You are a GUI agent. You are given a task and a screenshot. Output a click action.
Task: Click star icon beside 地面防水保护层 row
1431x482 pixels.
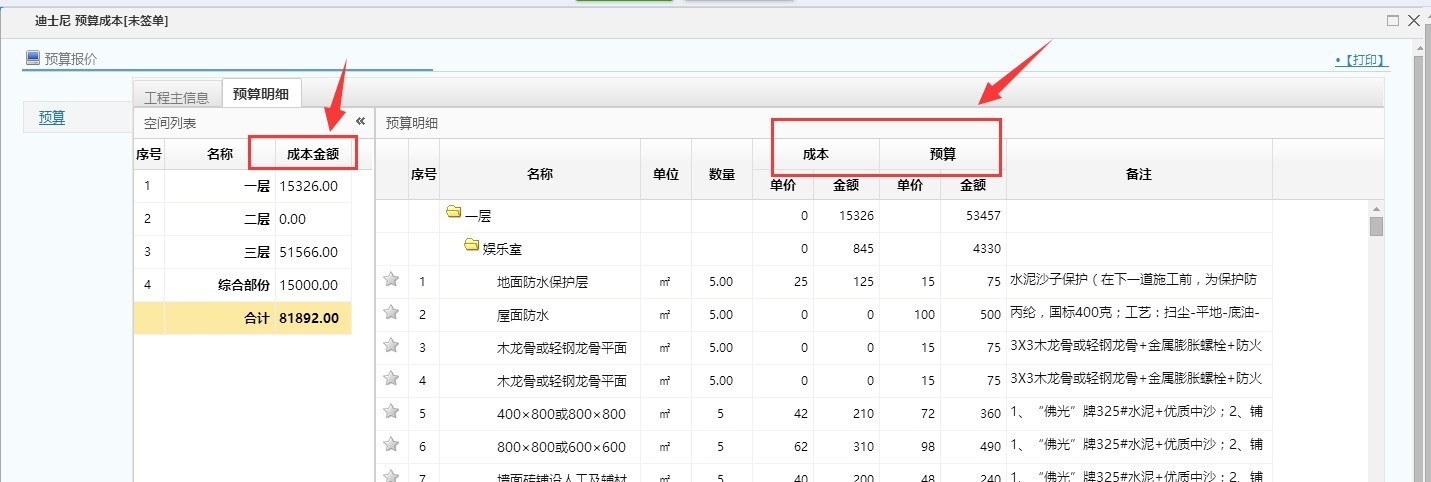click(x=391, y=281)
